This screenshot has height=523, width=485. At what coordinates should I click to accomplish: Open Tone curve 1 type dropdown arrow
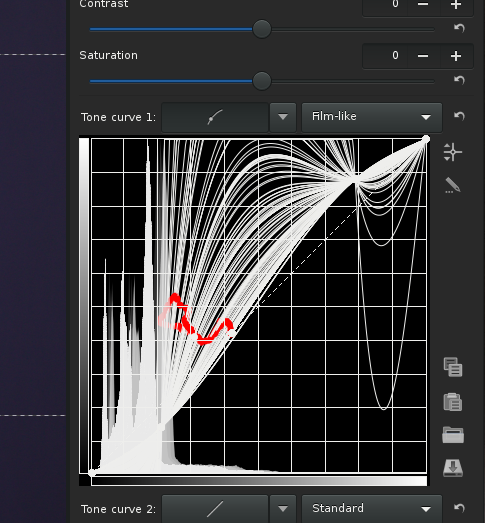pyautogui.click(x=283, y=117)
